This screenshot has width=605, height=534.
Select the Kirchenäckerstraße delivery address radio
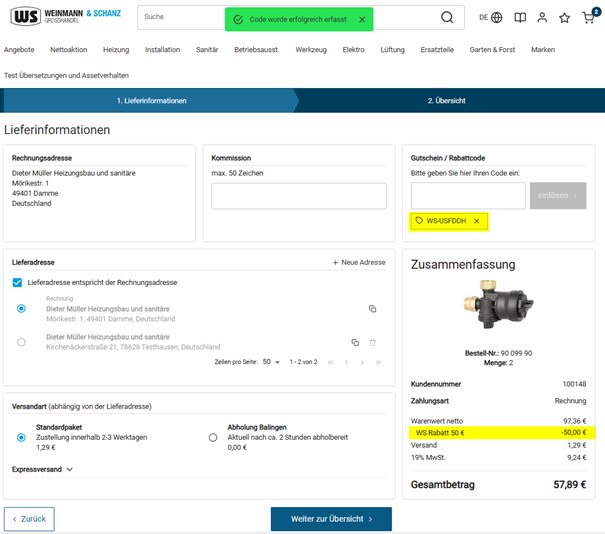click(x=22, y=342)
